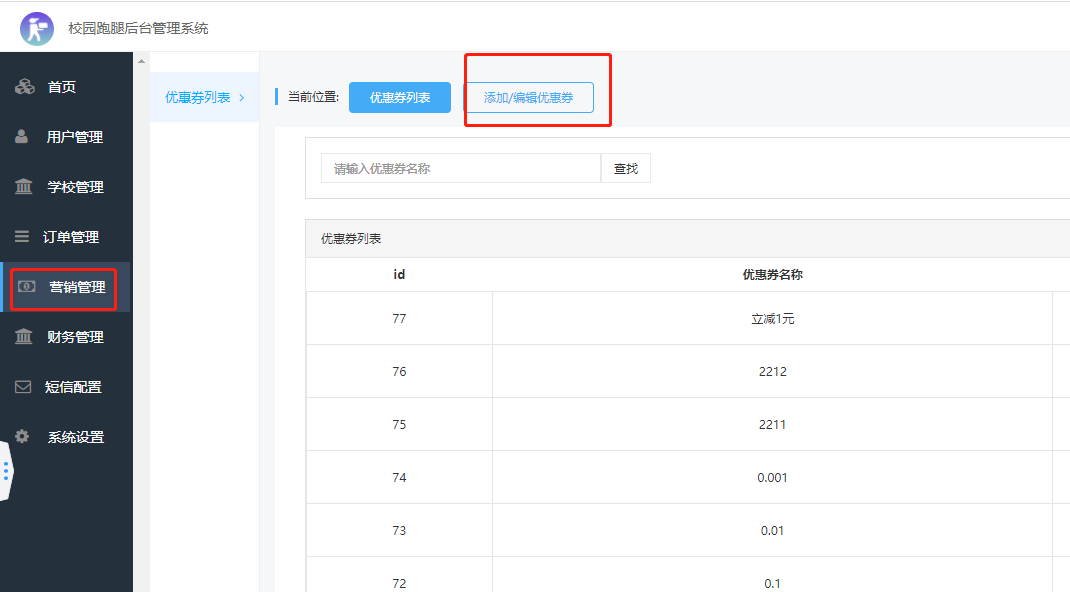
Task: Click the 营销管理 money icon
Action: [27, 286]
